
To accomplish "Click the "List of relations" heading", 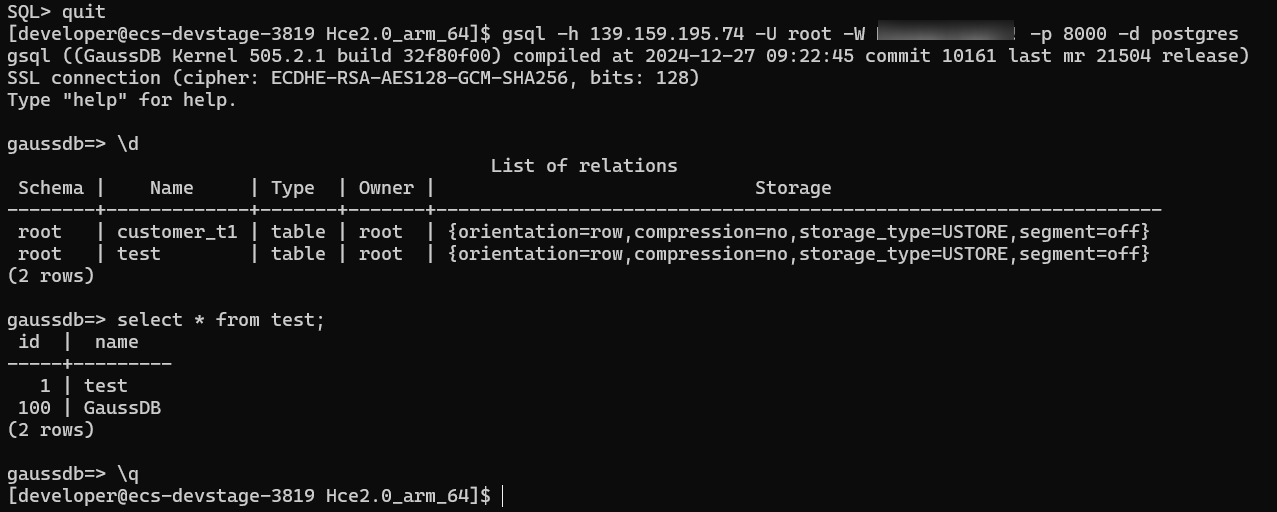I will click(583, 166).
